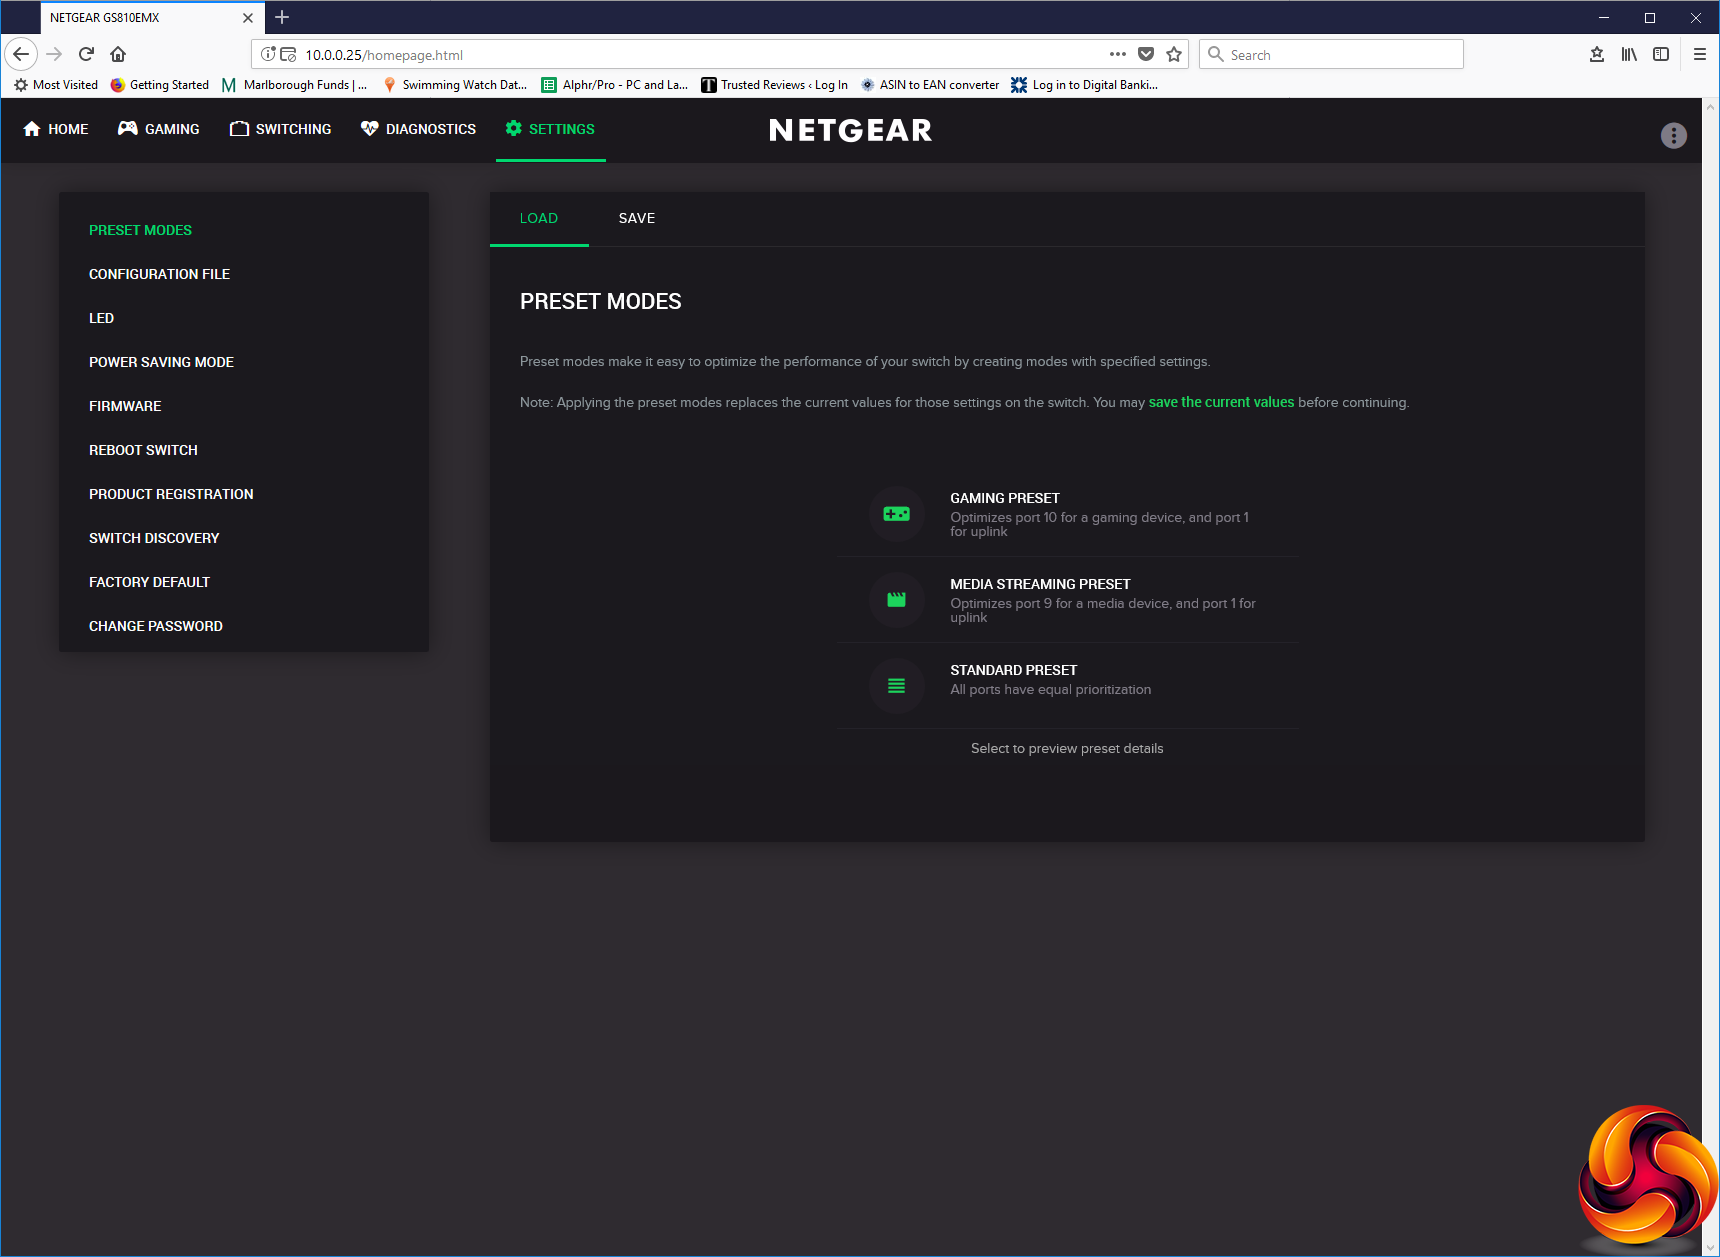The image size is (1720, 1257).
Task: Open the SWITCHING navigation section
Action: pyautogui.click(x=280, y=129)
